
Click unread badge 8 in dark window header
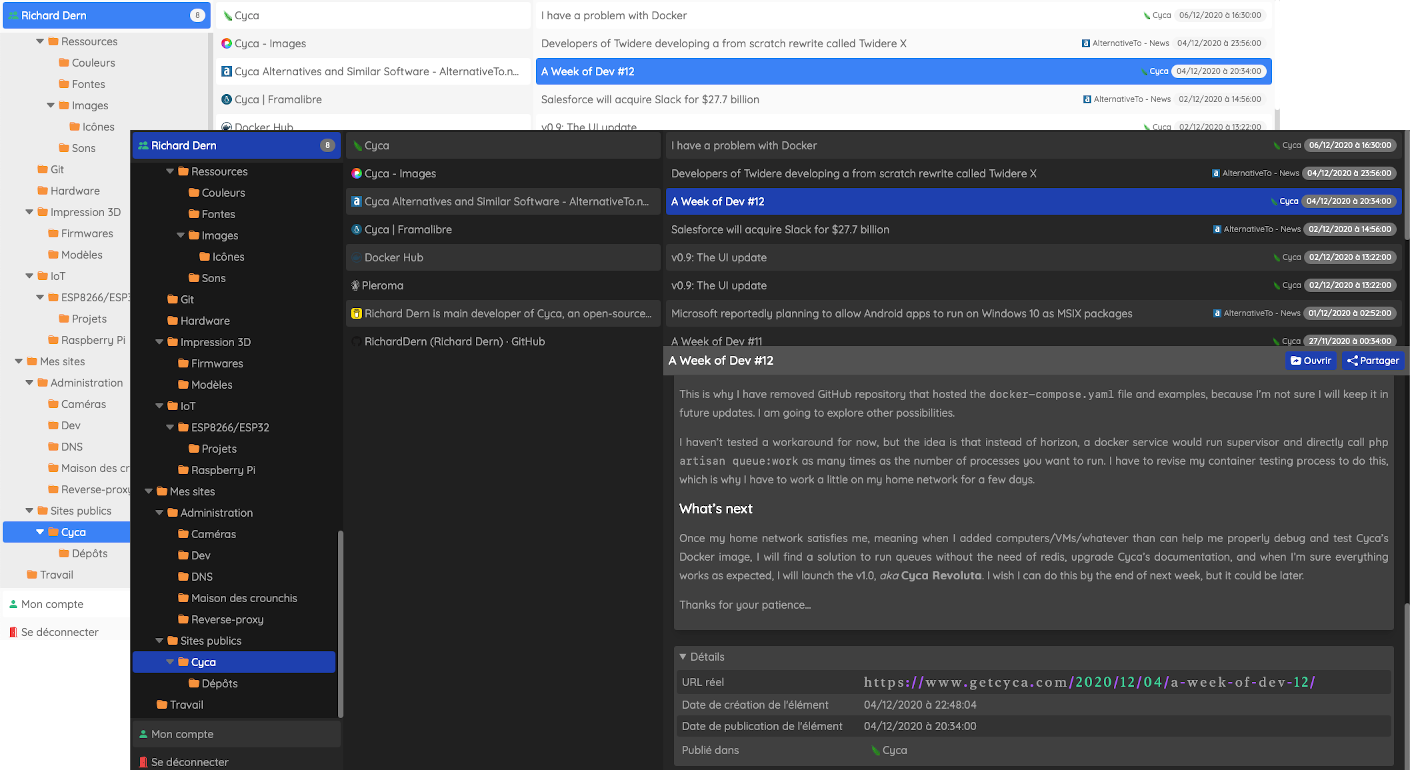tap(326, 146)
